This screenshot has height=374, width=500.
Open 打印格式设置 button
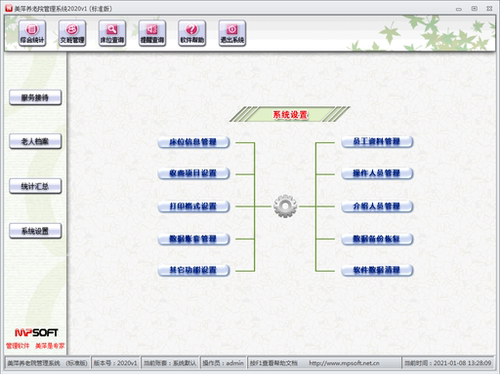pyautogui.click(x=194, y=207)
